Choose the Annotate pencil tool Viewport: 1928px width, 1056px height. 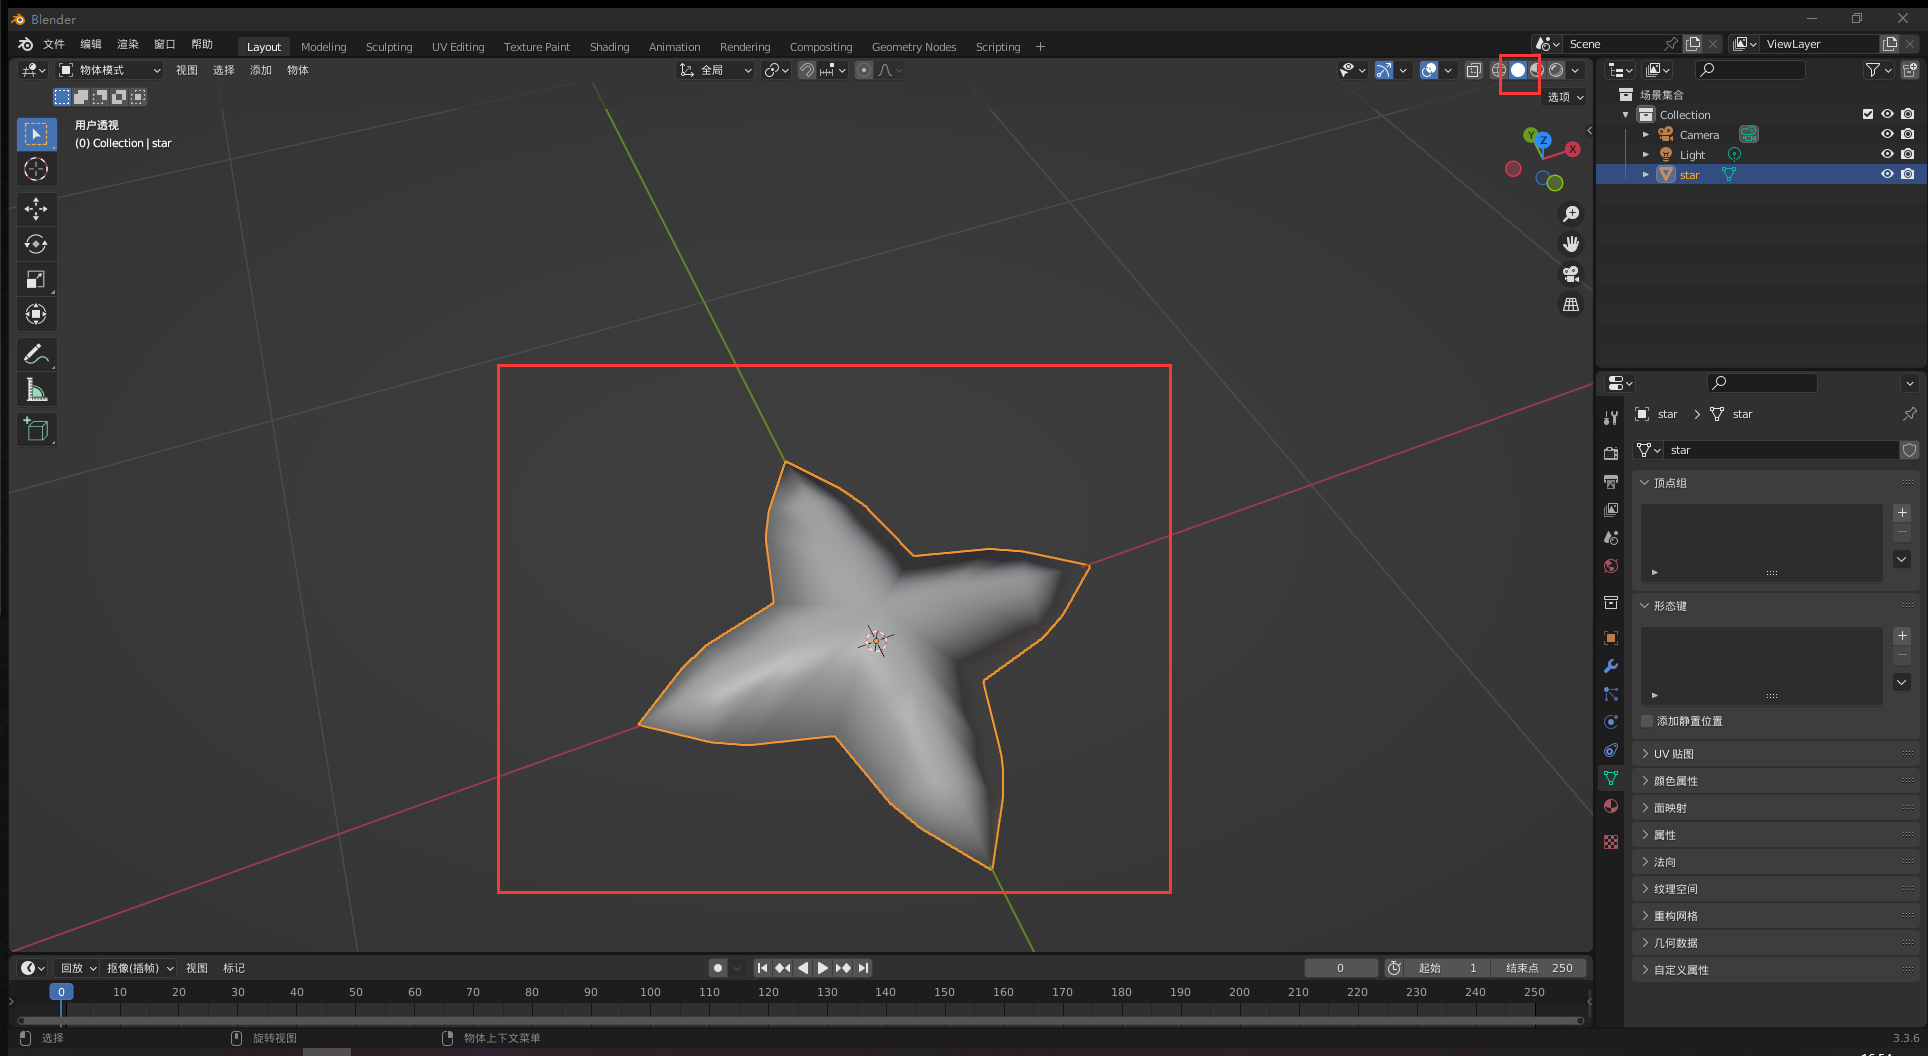(36, 354)
